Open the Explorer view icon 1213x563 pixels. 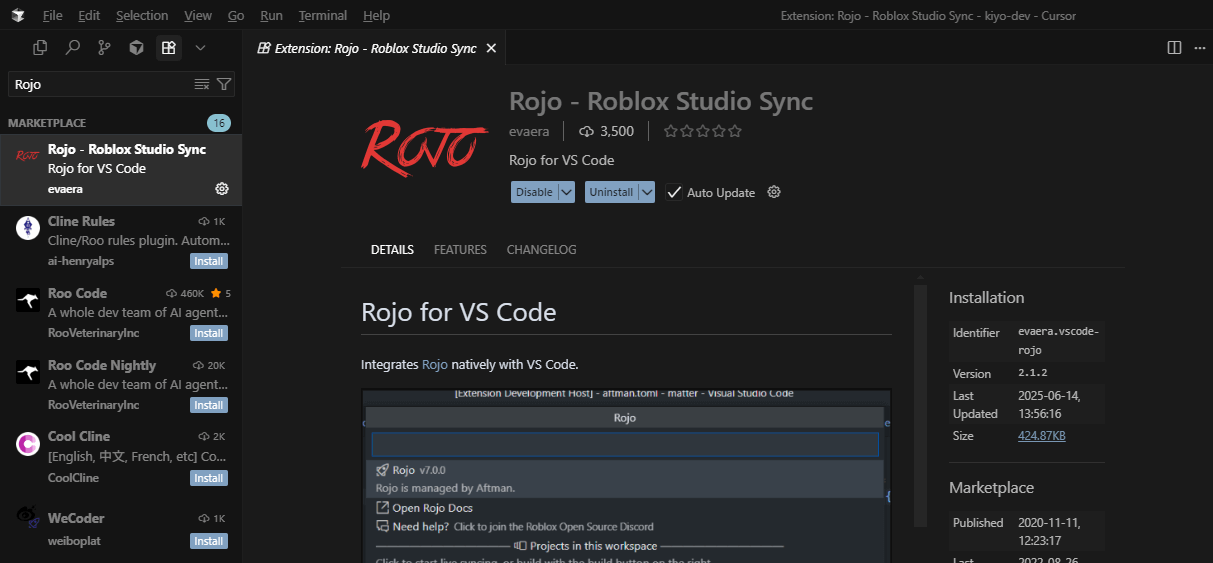point(40,47)
